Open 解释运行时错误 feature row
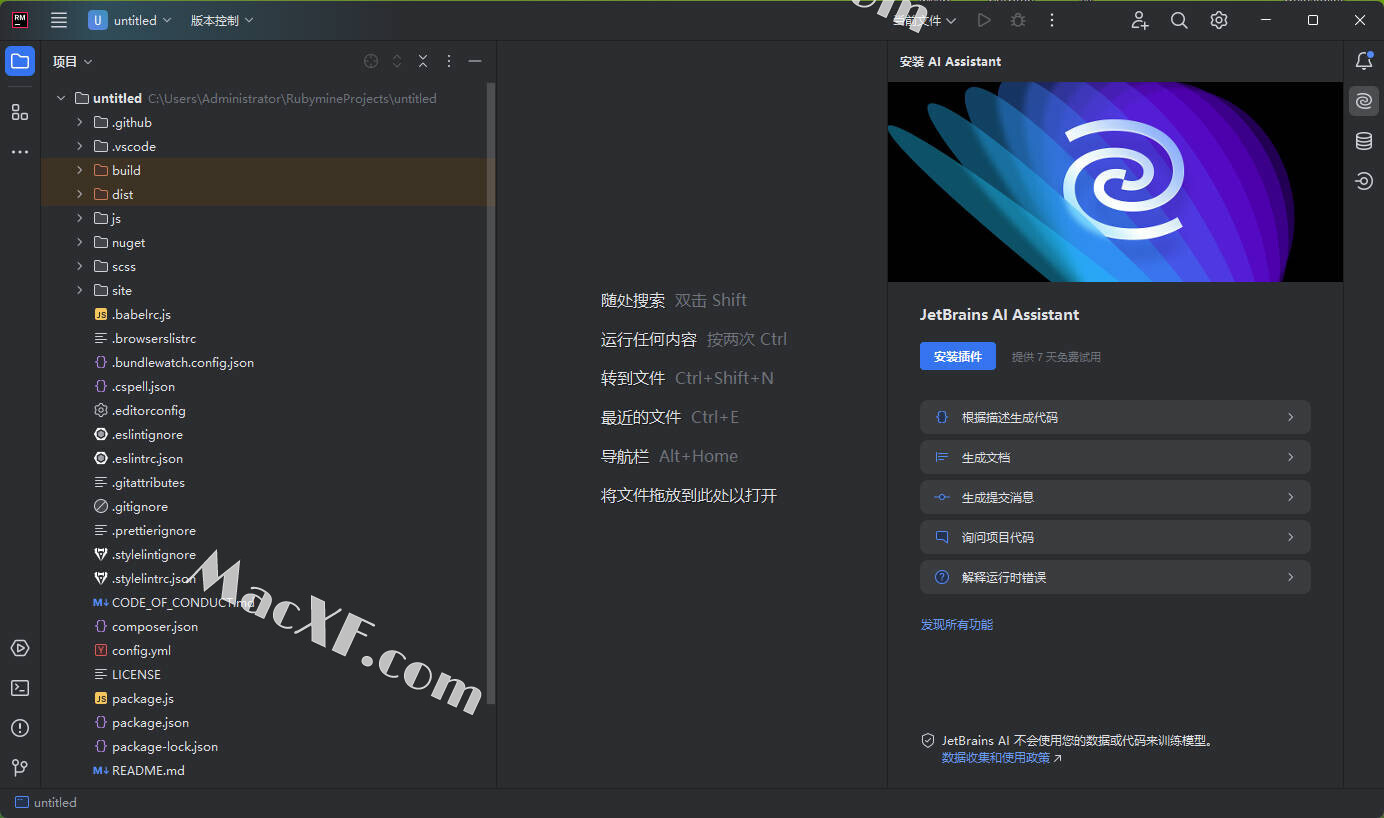The width and height of the screenshot is (1384, 818). [1115, 577]
